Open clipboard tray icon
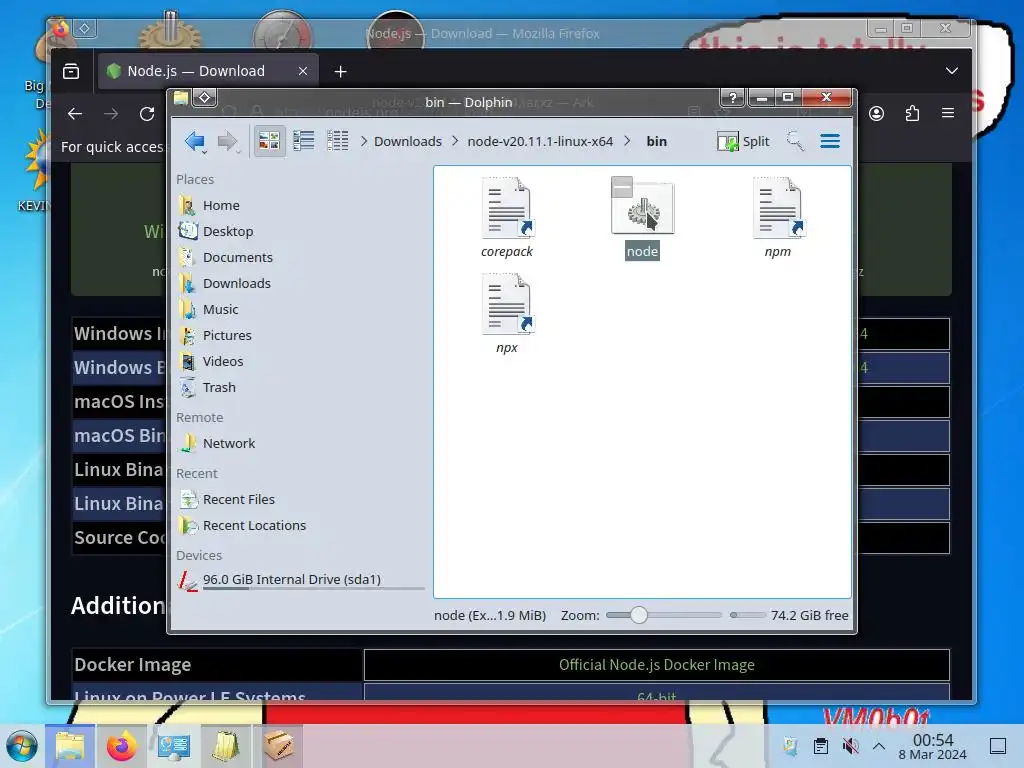Image resolution: width=1024 pixels, height=768 pixels. pos(821,746)
